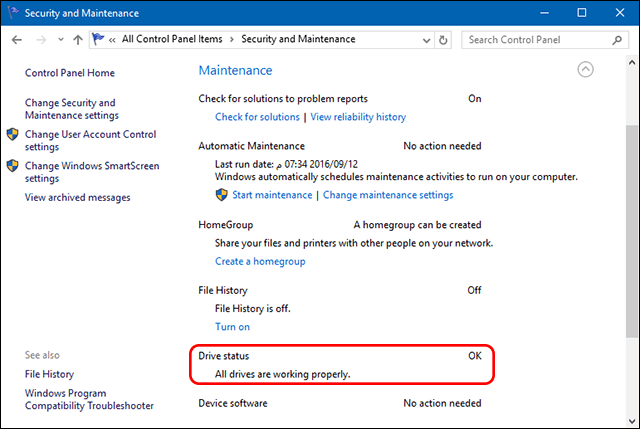This screenshot has width=640, height=429.
Task: Click the shield icon beside Start maintenance
Action: 221,195
